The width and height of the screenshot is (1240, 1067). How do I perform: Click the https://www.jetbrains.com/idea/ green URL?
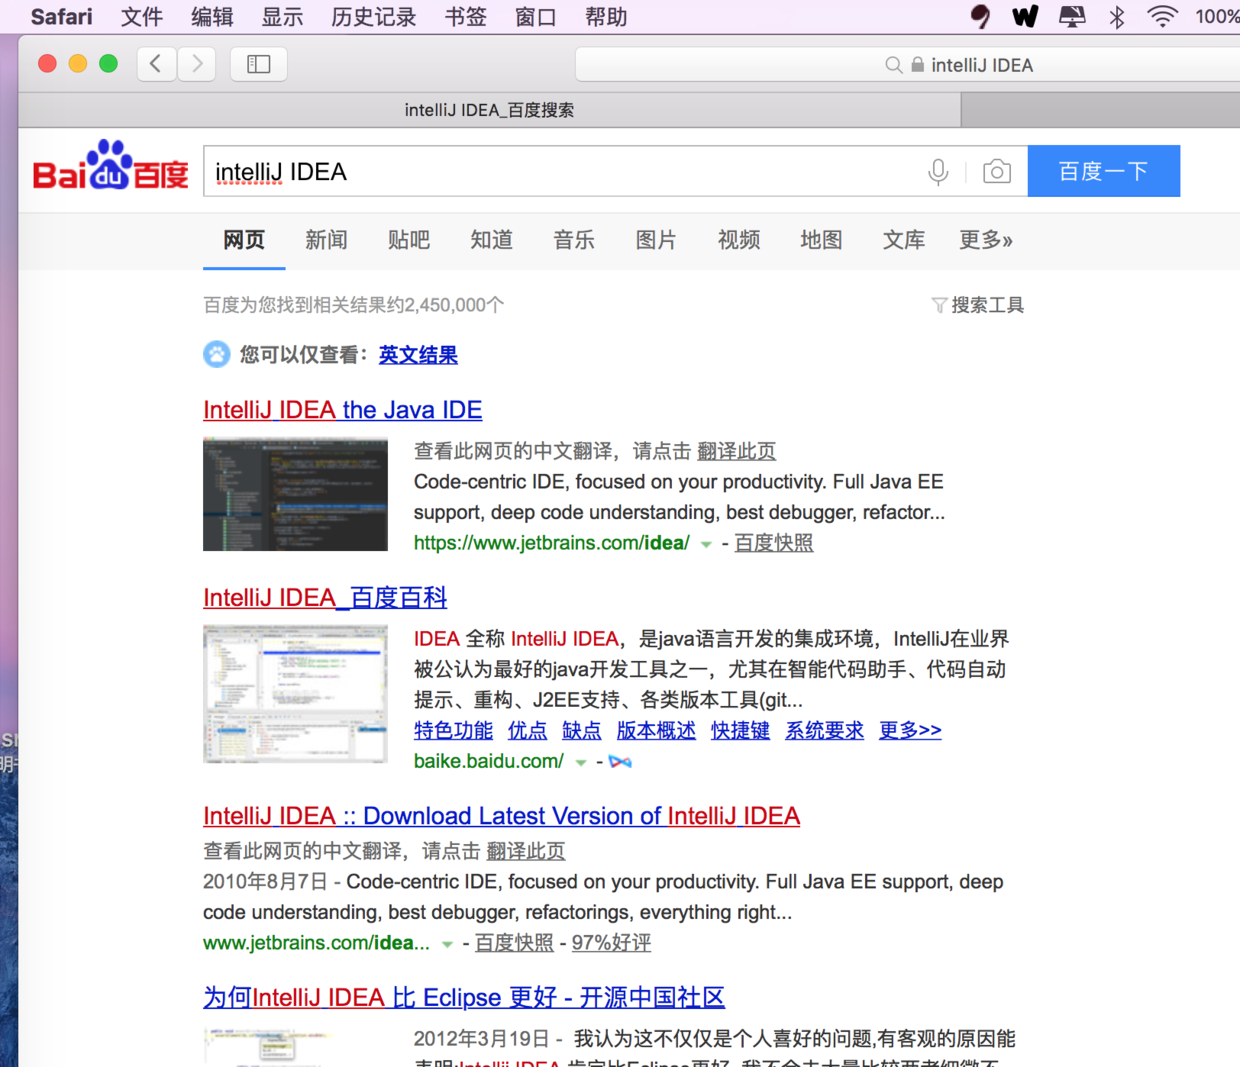[x=552, y=543]
